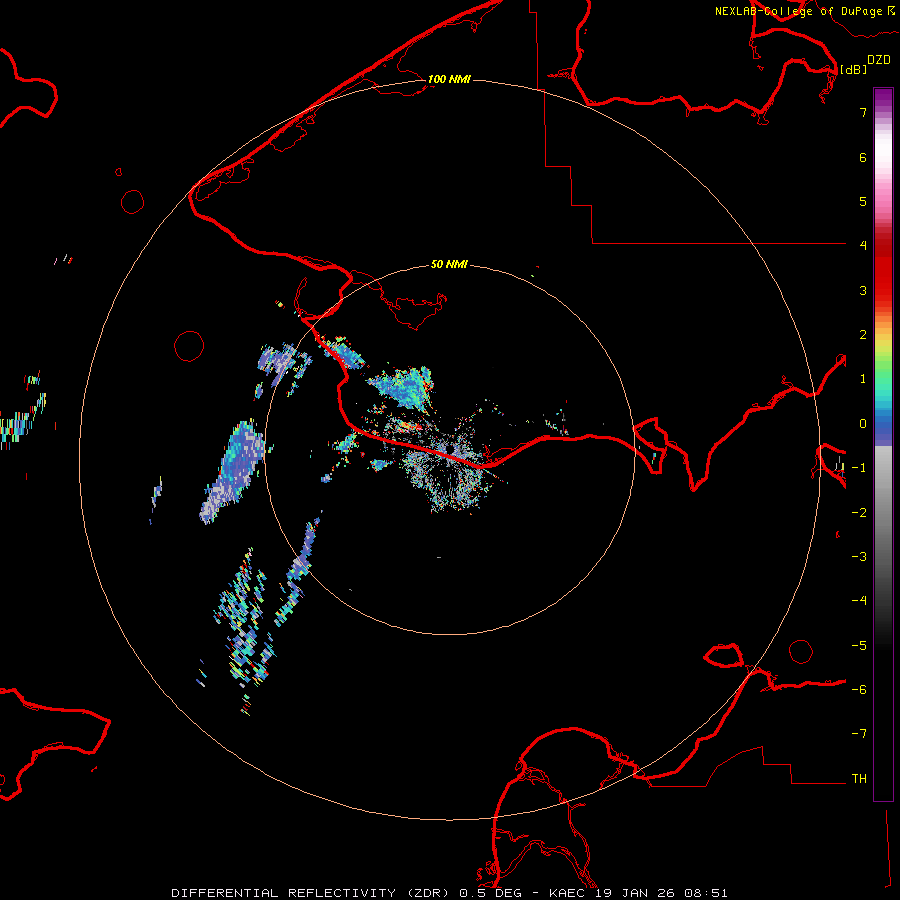Select the -2 dB scale tick label

(x=859, y=513)
